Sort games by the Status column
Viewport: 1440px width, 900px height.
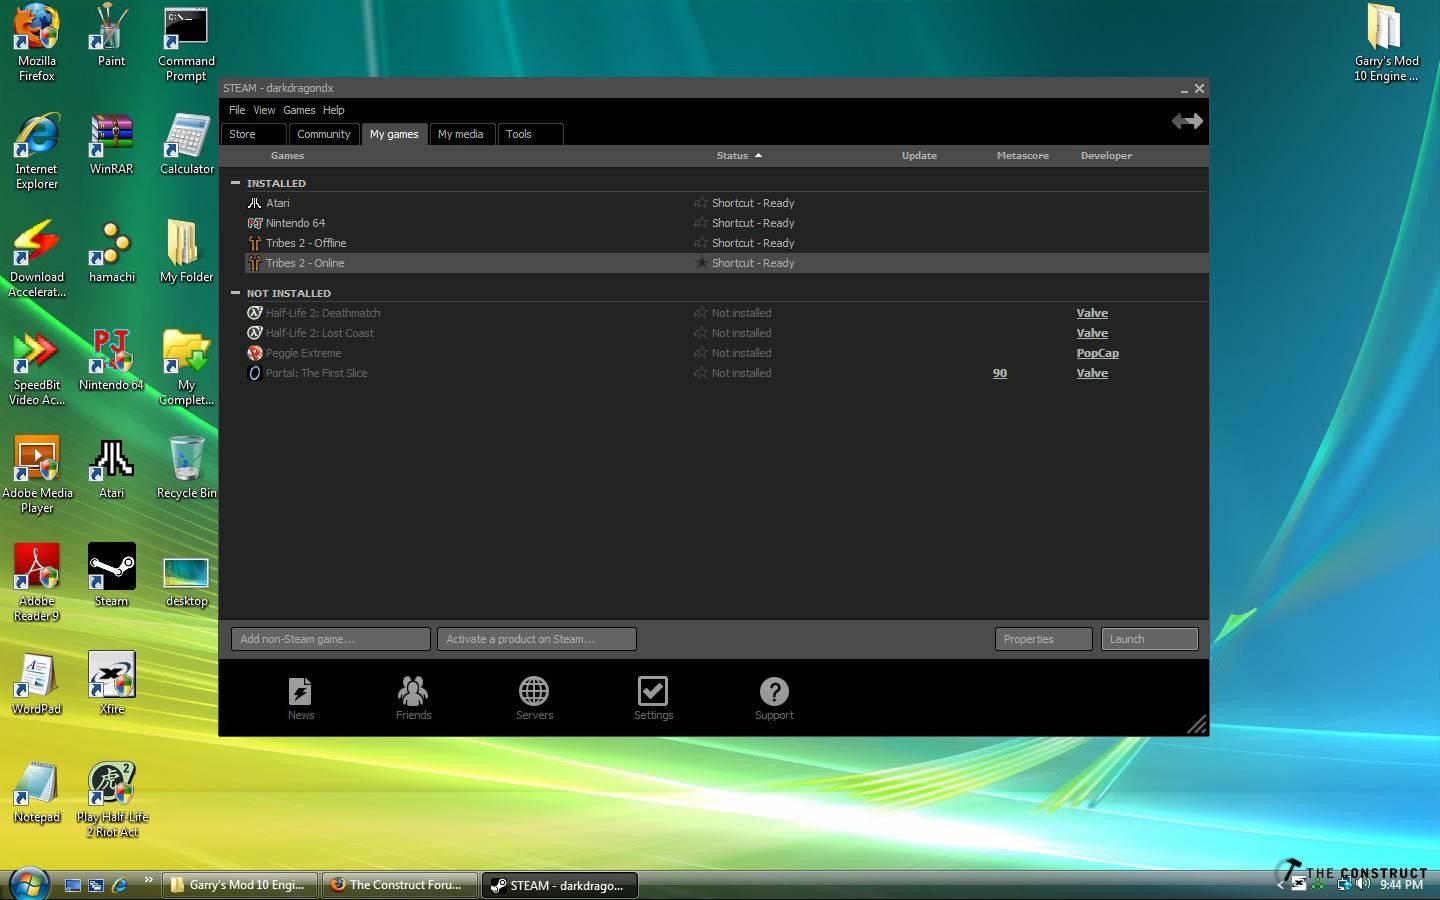(738, 155)
